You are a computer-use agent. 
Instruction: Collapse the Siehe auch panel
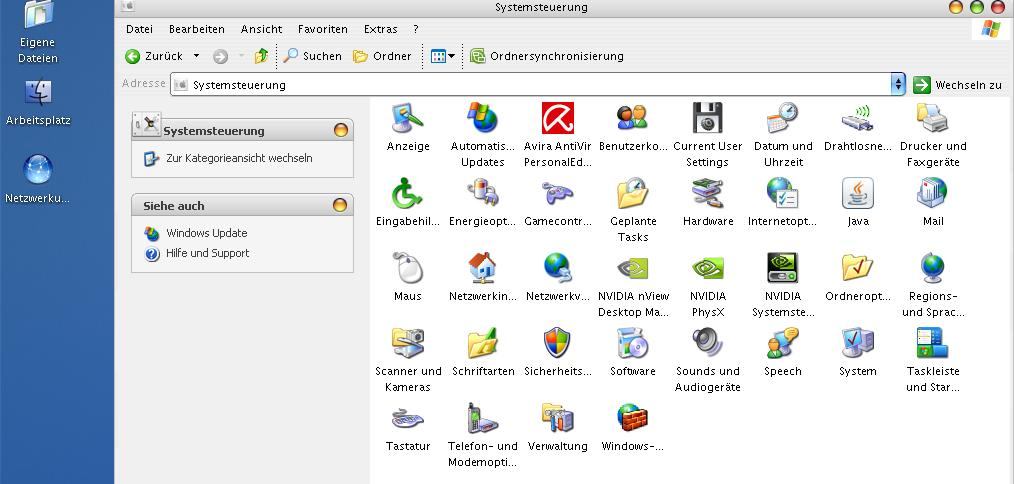pos(340,205)
